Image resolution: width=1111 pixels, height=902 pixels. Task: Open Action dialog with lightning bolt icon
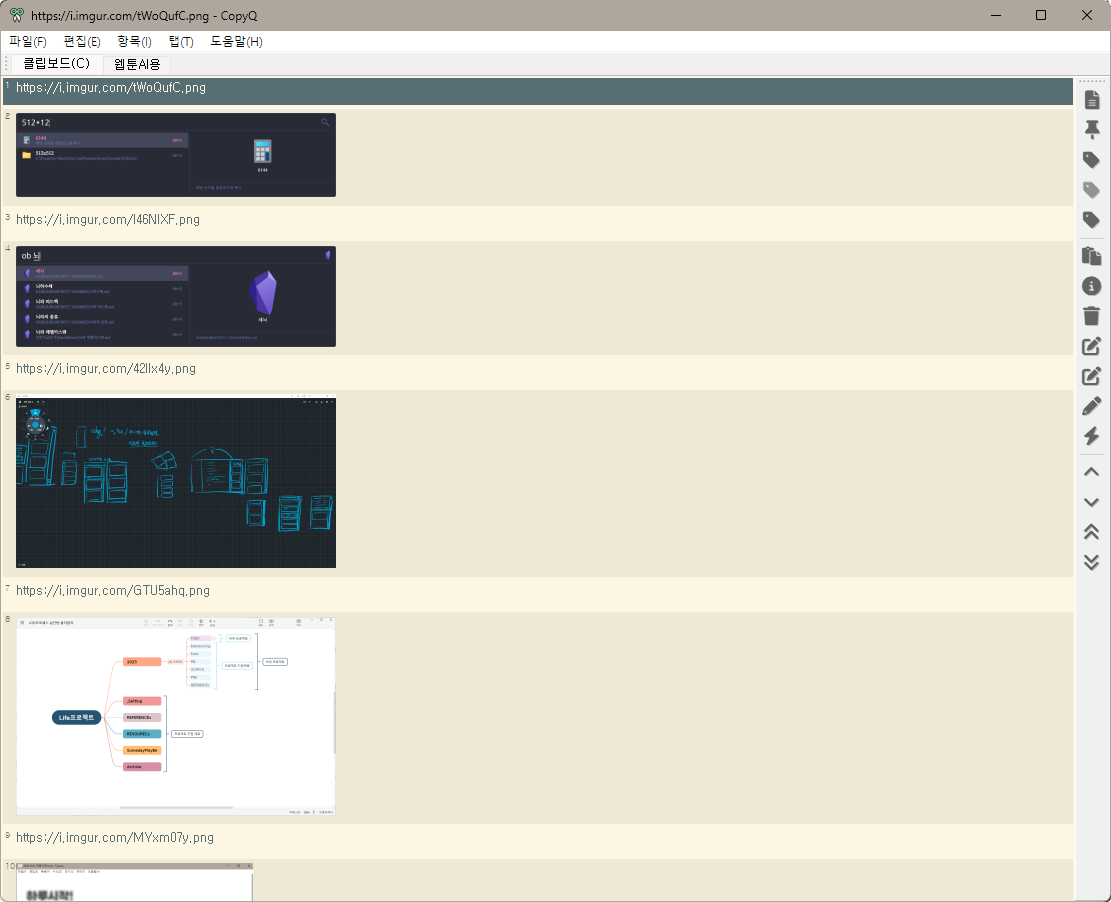[1092, 436]
